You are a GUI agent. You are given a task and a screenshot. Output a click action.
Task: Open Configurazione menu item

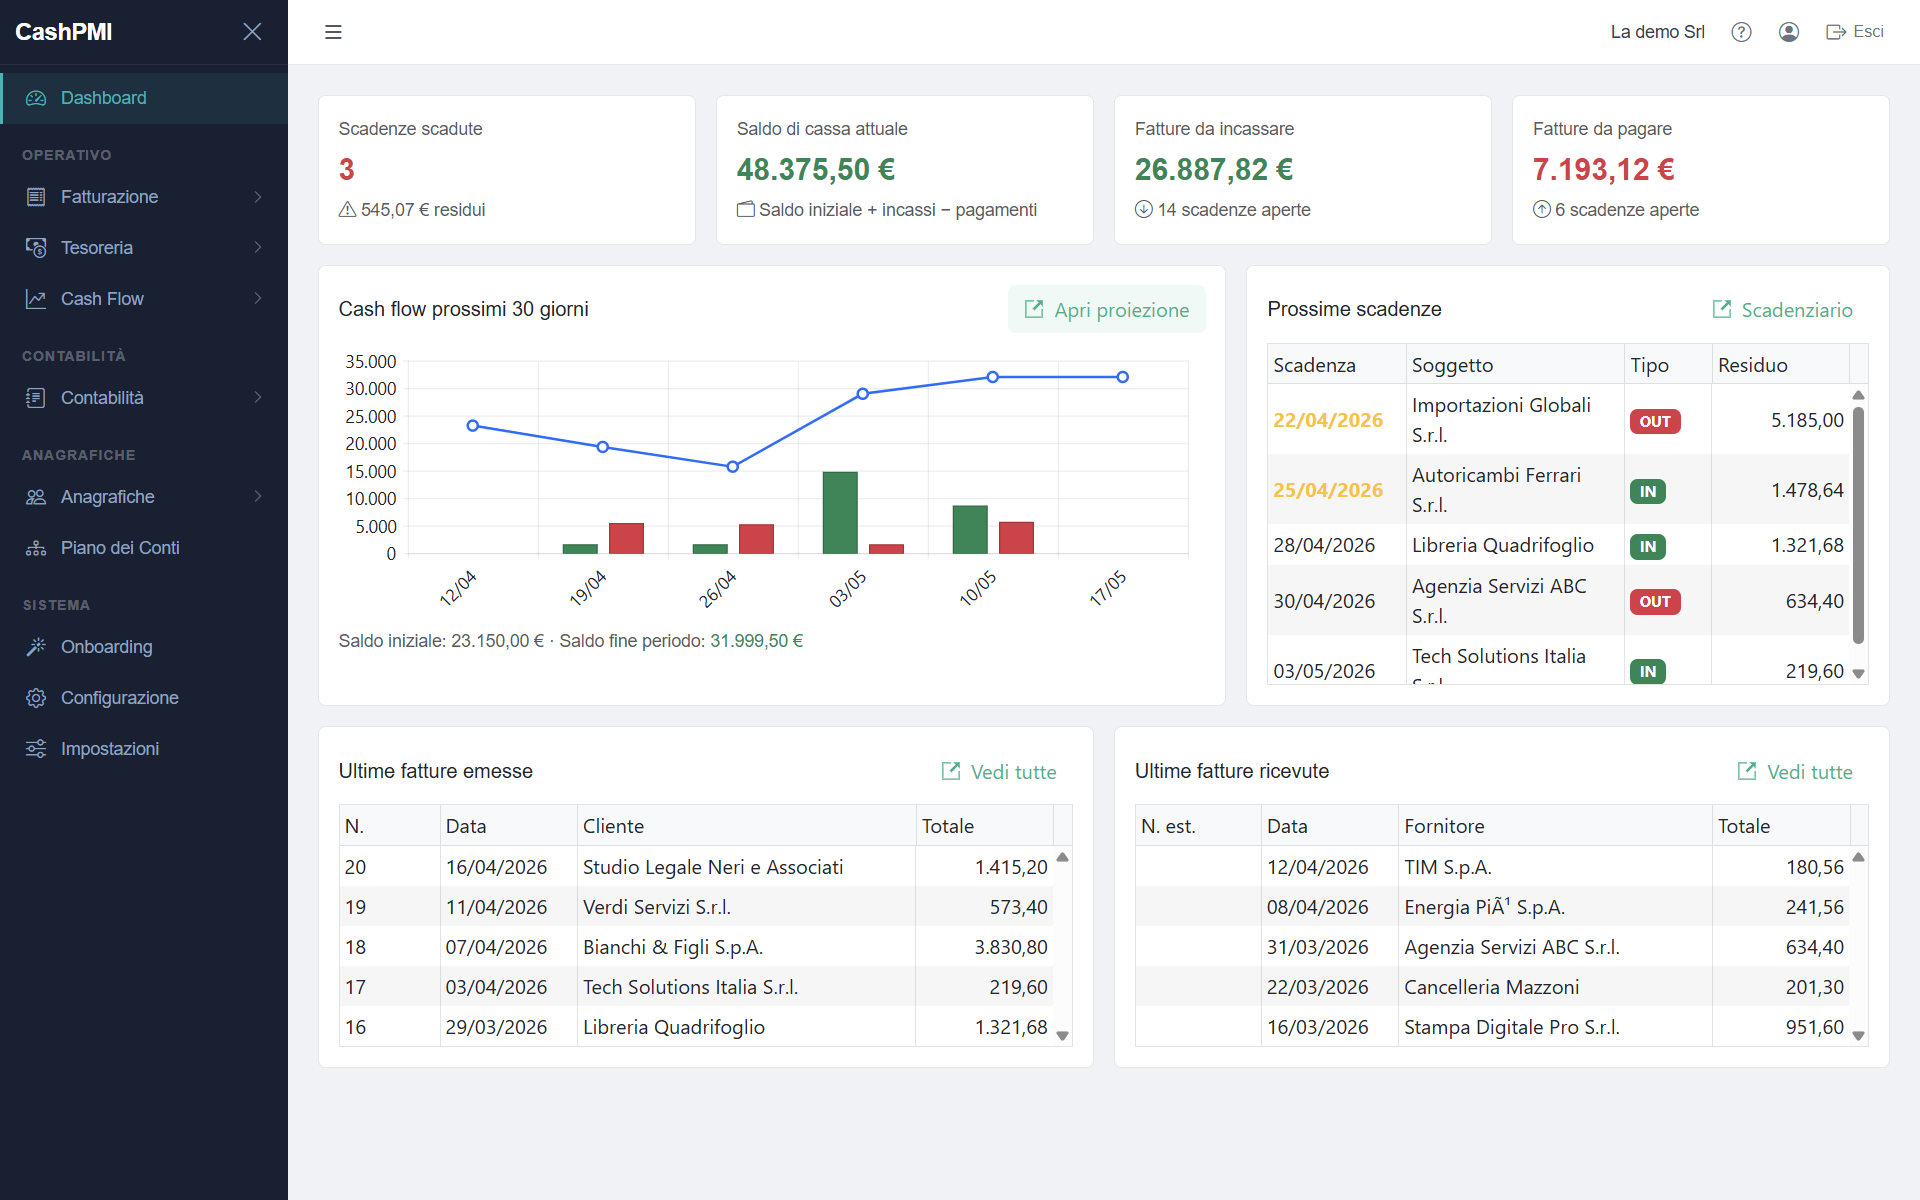coord(144,698)
